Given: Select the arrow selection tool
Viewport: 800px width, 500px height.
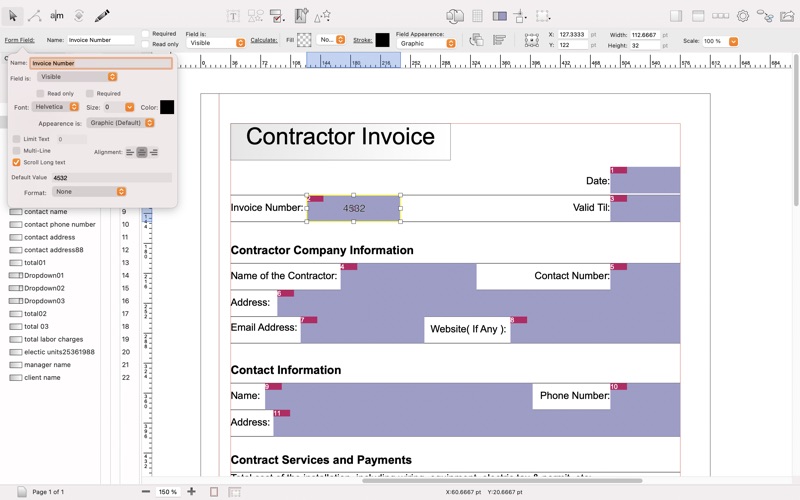Looking at the screenshot, I should click(13, 16).
